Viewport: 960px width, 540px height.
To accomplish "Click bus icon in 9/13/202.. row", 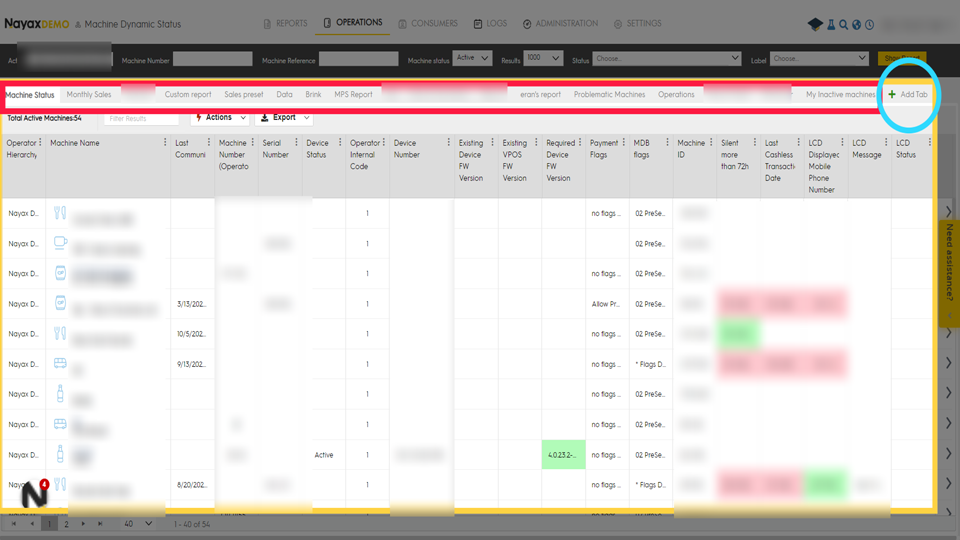I will point(60,363).
